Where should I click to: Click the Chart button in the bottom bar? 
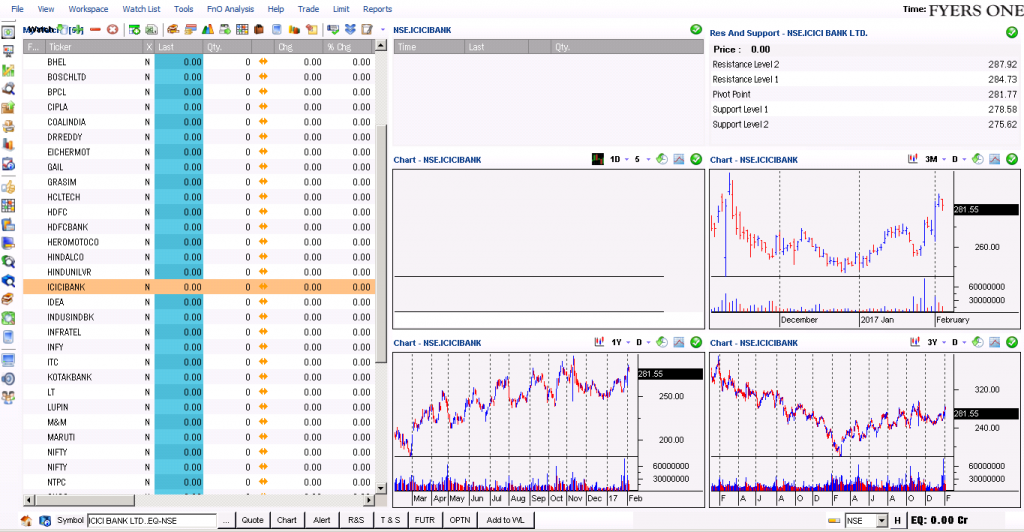click(x=287, y=520)
